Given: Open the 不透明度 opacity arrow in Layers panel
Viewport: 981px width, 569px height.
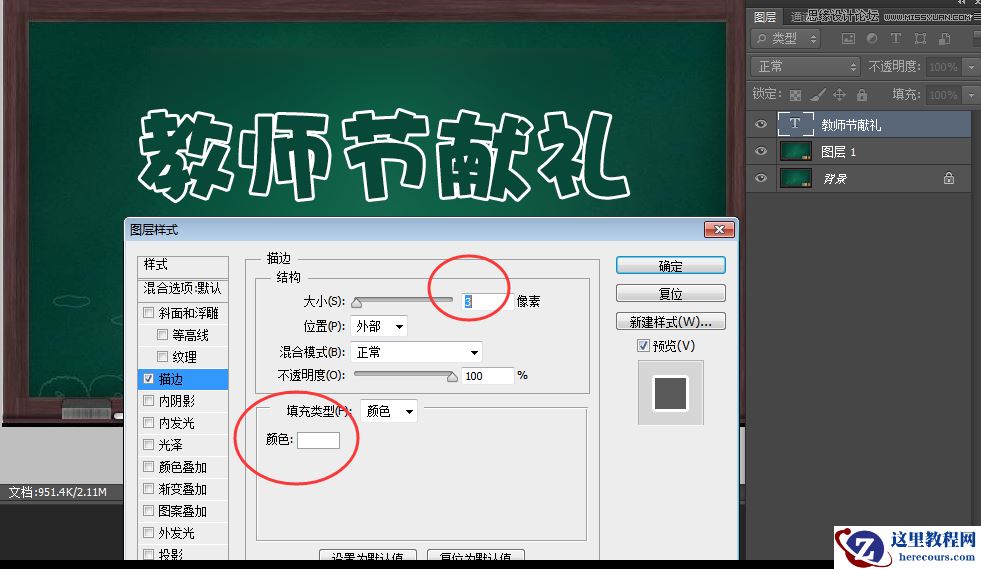Looking at the screenshot, I should click(x=972, y=67).
